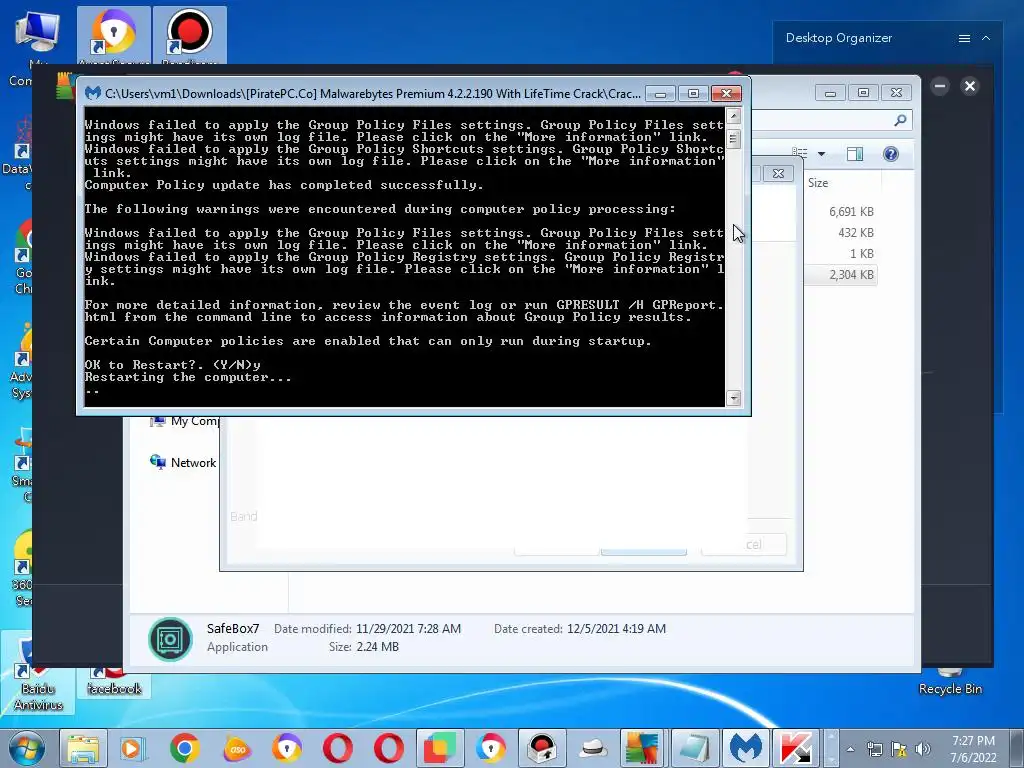Open the white hat app in taskbar

pyautogui.click(x=592, y=748)
